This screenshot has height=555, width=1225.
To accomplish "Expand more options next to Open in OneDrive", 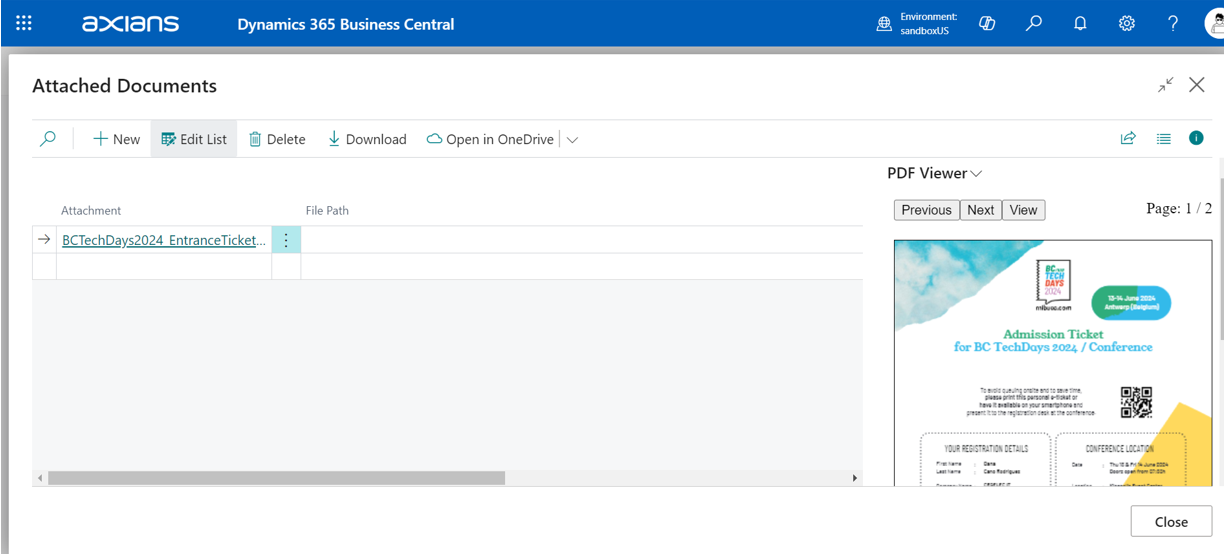I will pos(572,140).
